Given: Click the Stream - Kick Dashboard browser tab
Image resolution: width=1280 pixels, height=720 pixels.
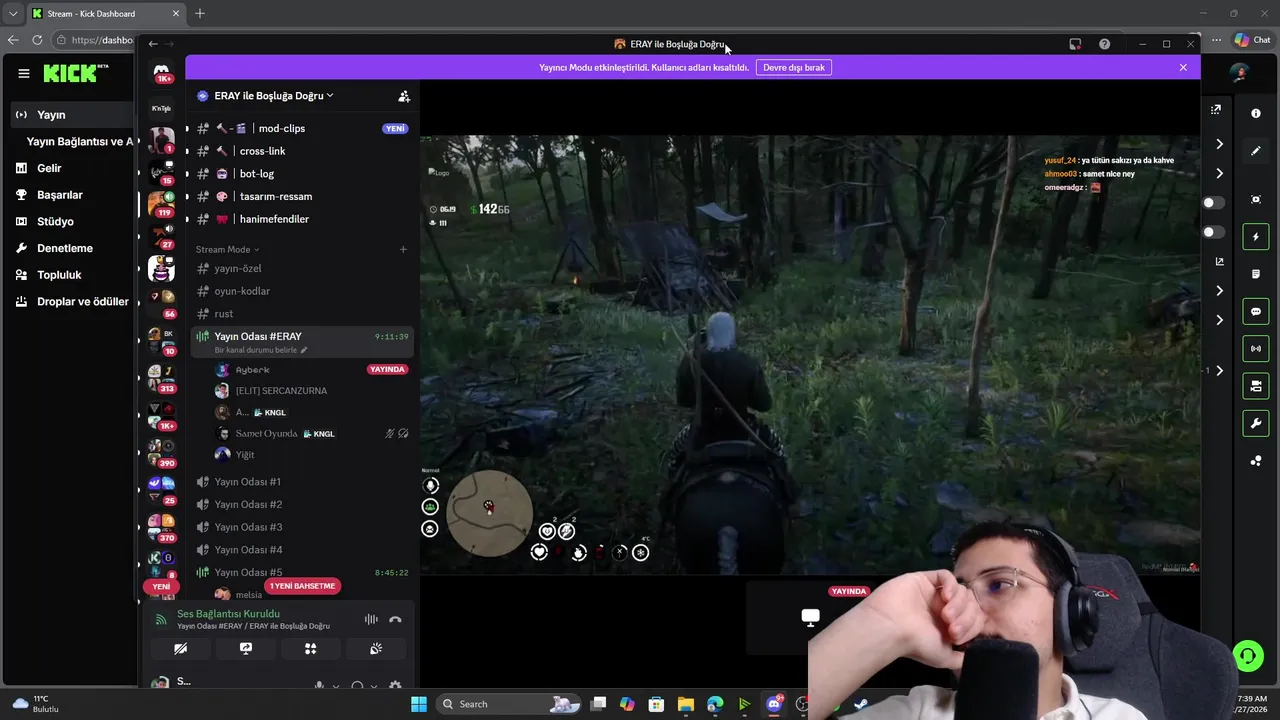Looking at the screenshot, I should coord(106,14).
